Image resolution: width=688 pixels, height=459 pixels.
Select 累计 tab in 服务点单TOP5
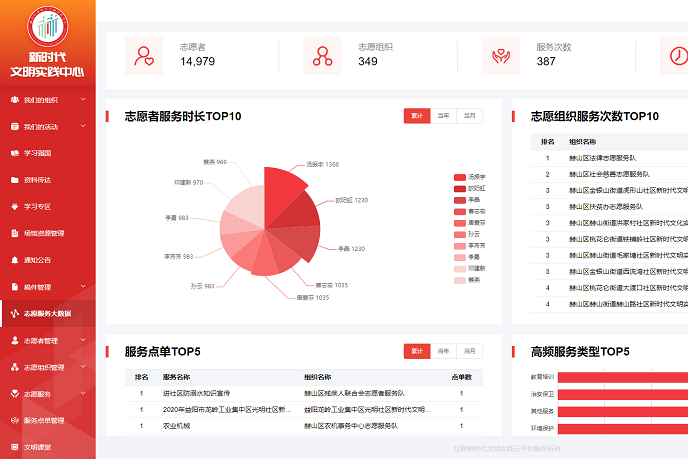[x=417, y=351]
